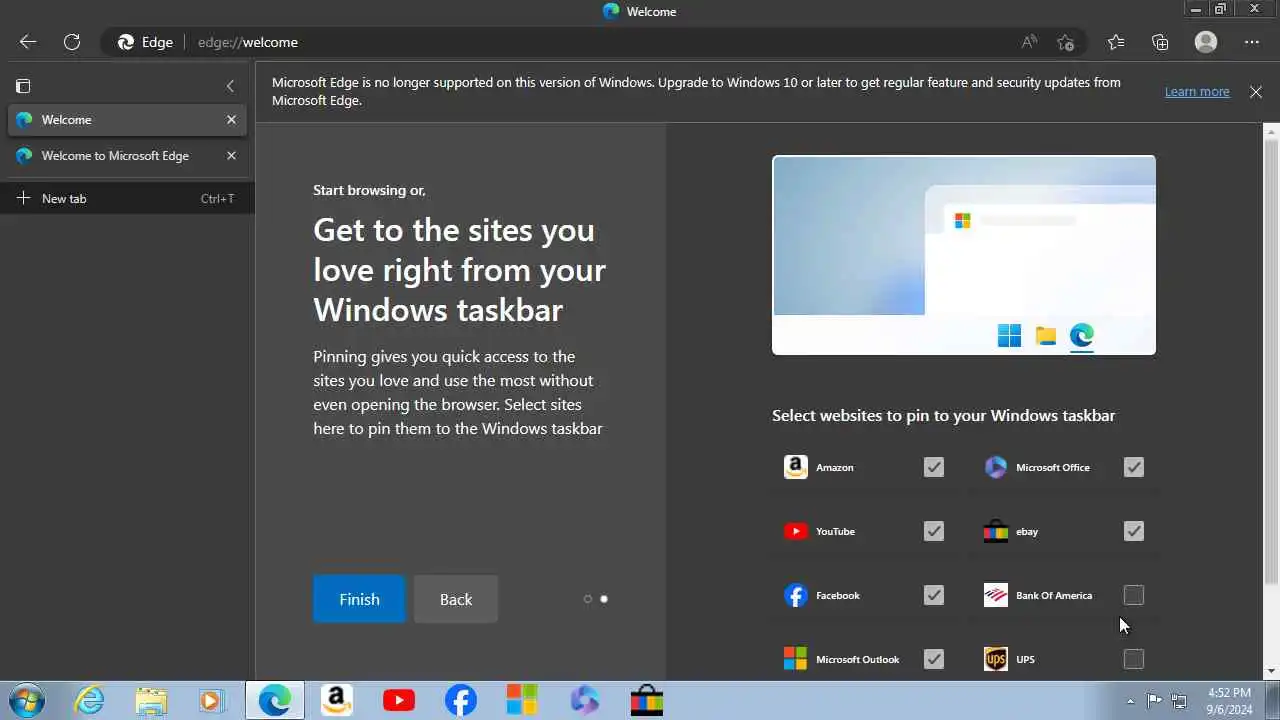Screen dimensions: 1280x720
Task: Launch Internet Explorer from taskbar
Action: pos(90,701)
